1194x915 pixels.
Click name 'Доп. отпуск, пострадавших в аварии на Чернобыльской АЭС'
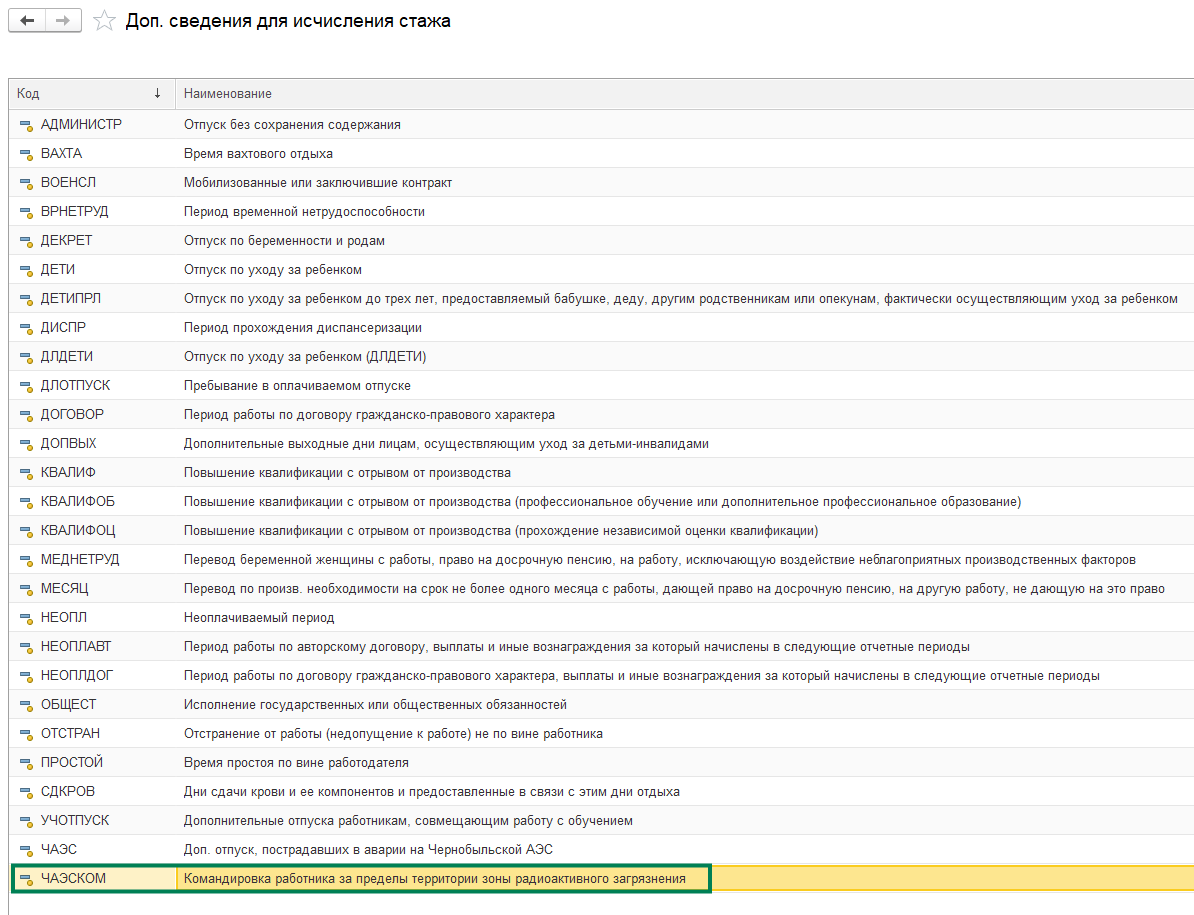(x=369, y=849)
